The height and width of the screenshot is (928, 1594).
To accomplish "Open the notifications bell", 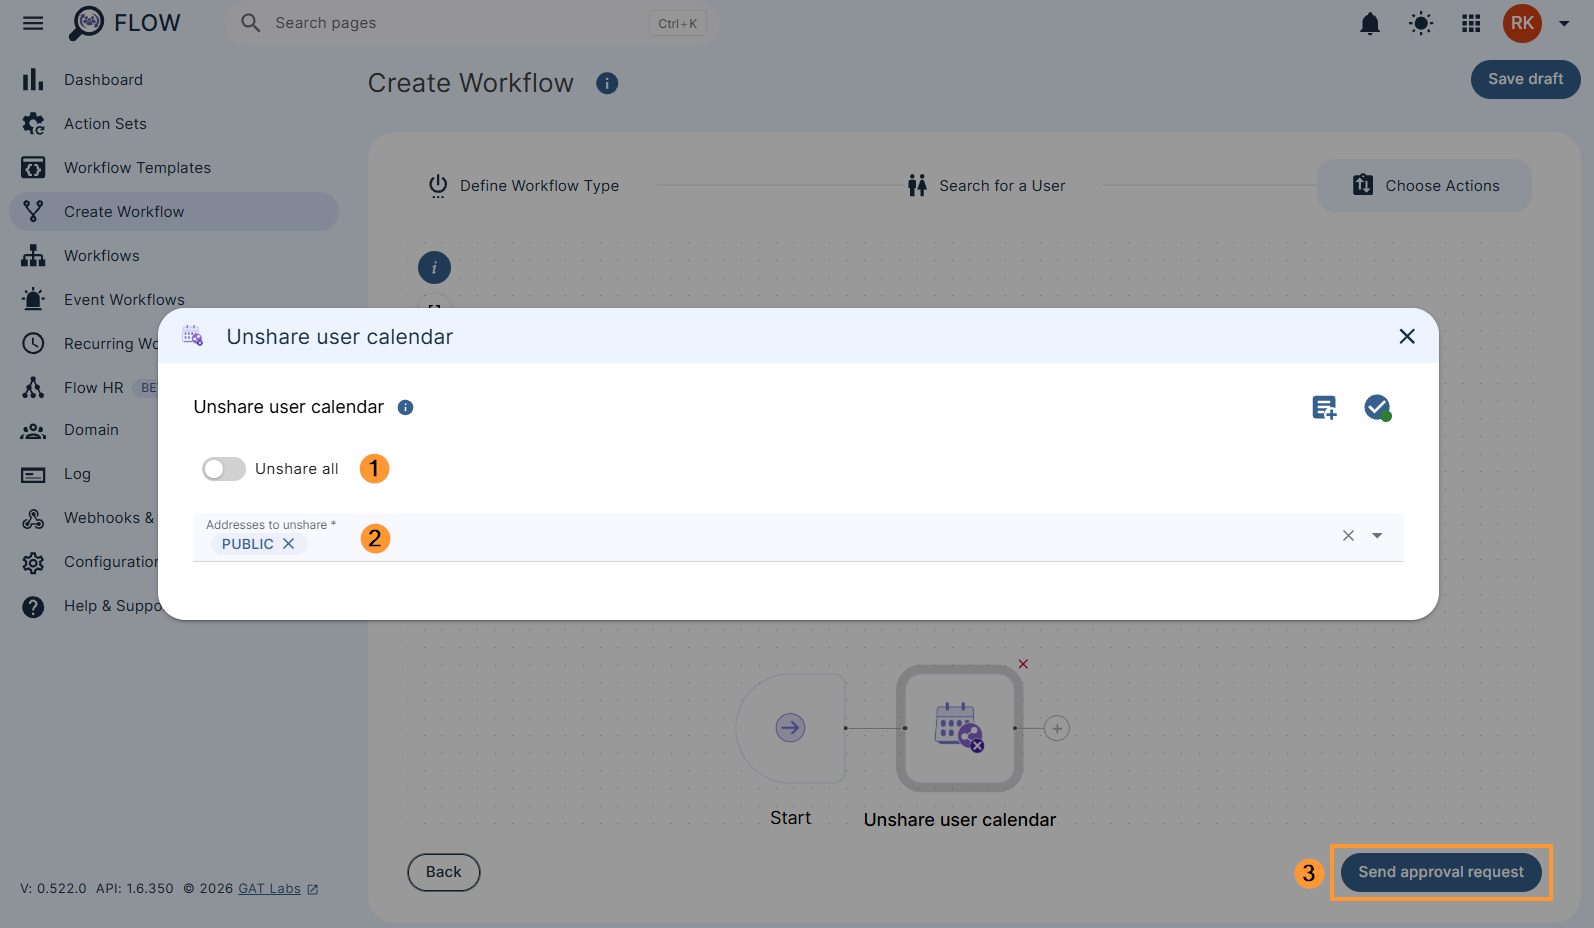I will (x=1370, y=23).
